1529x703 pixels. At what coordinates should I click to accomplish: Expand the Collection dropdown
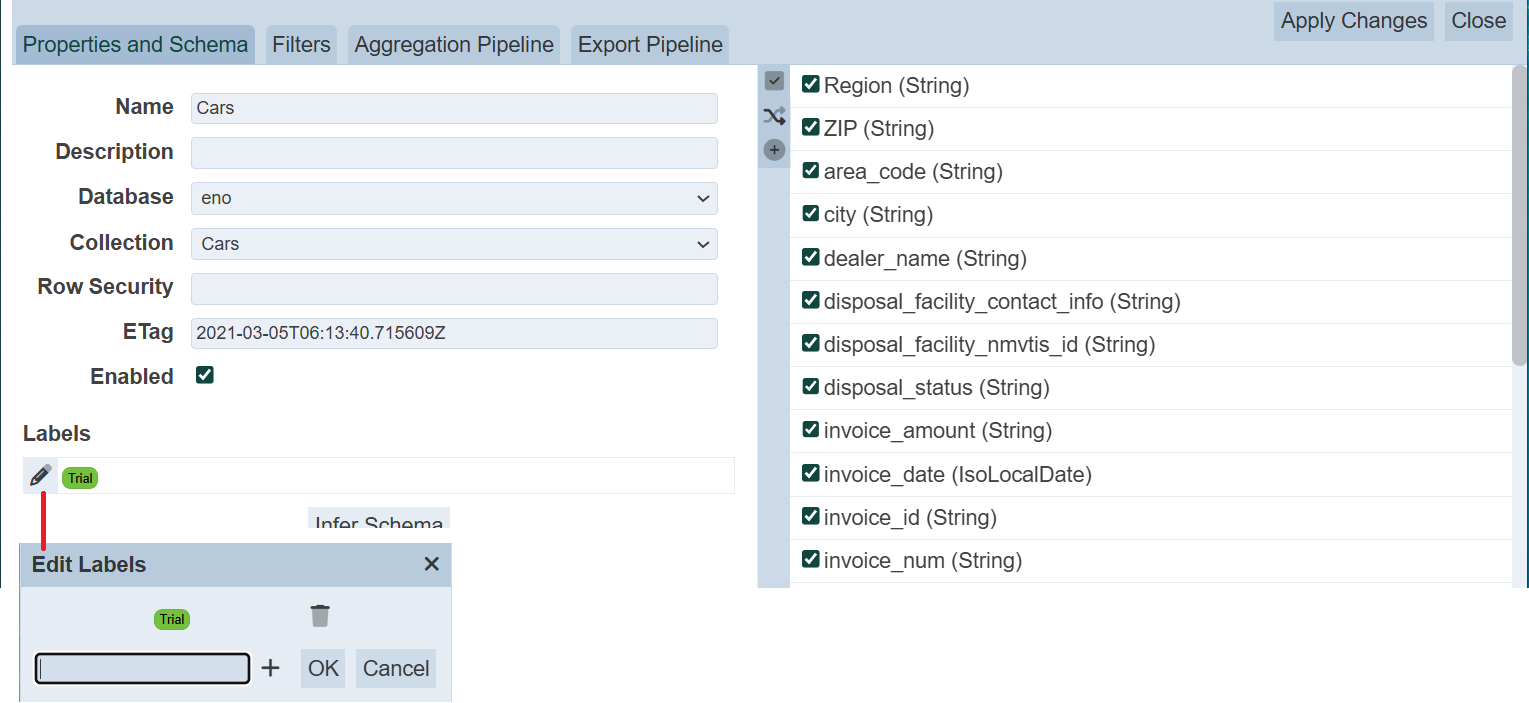click(x=454, y=243)
